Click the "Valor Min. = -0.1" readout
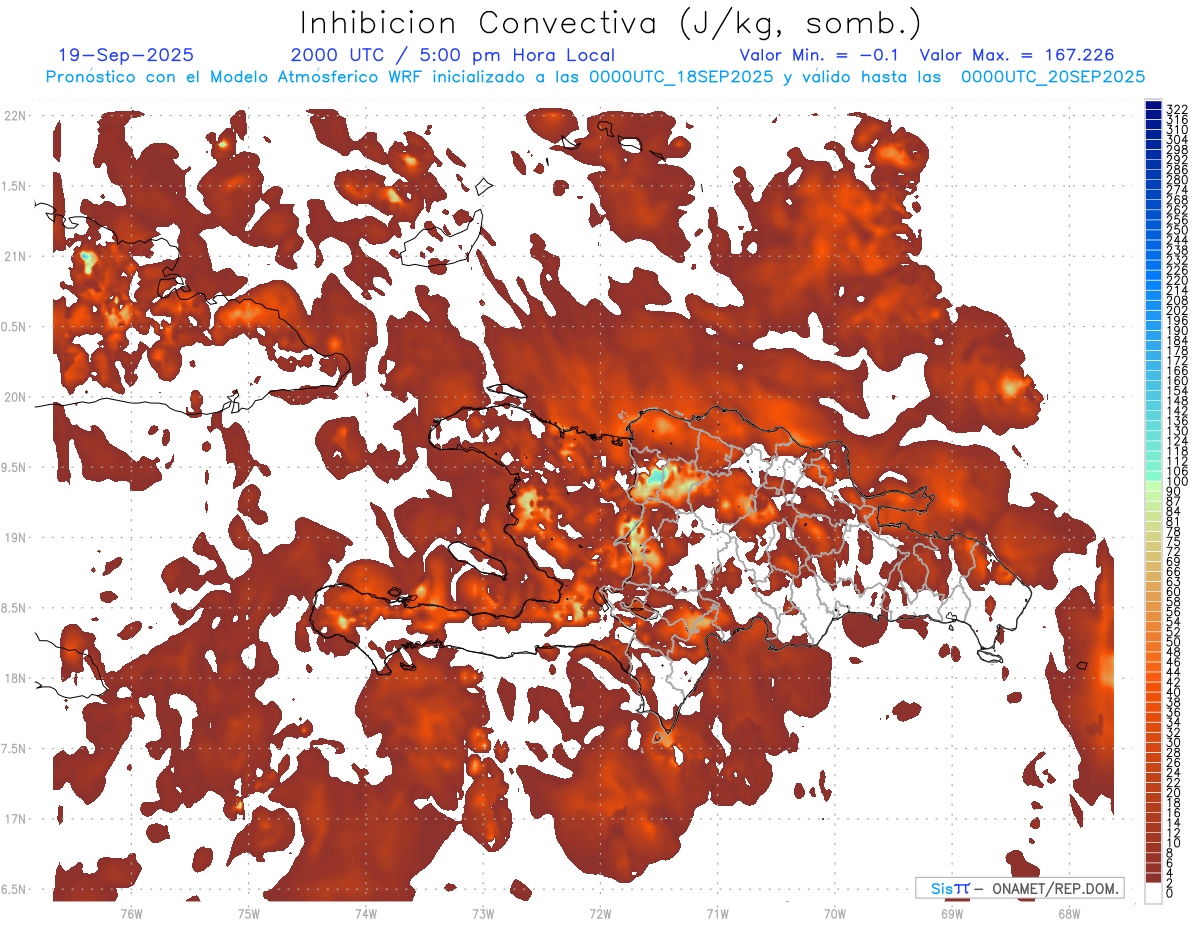The width and height of the screenshot is (1200, 927). point(819,55)
